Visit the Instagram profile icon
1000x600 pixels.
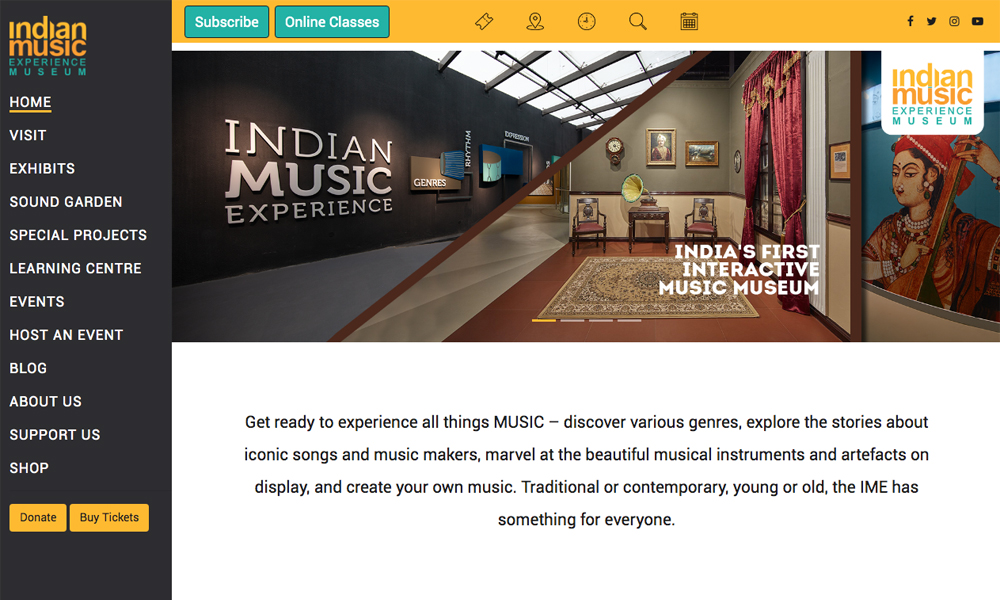click(955, 22)
